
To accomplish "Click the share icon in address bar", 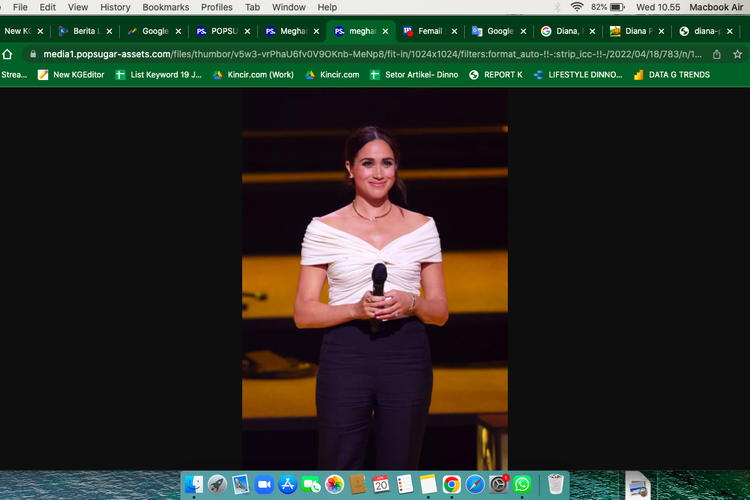I will pos(716,54).
